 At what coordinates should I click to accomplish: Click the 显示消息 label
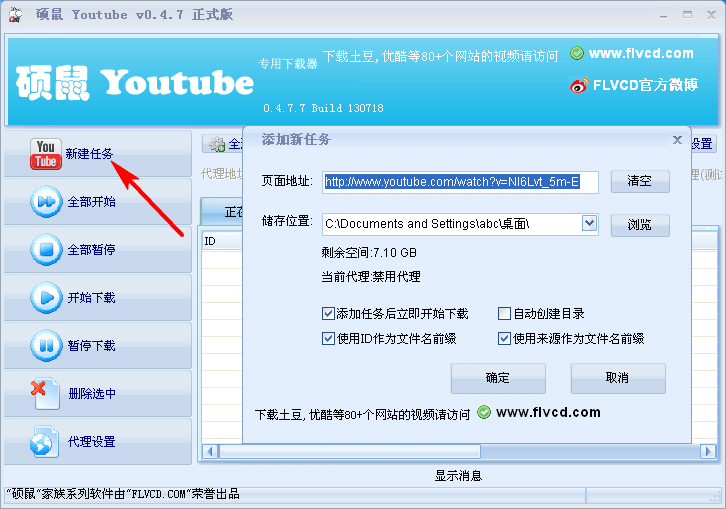click(458, 476)
